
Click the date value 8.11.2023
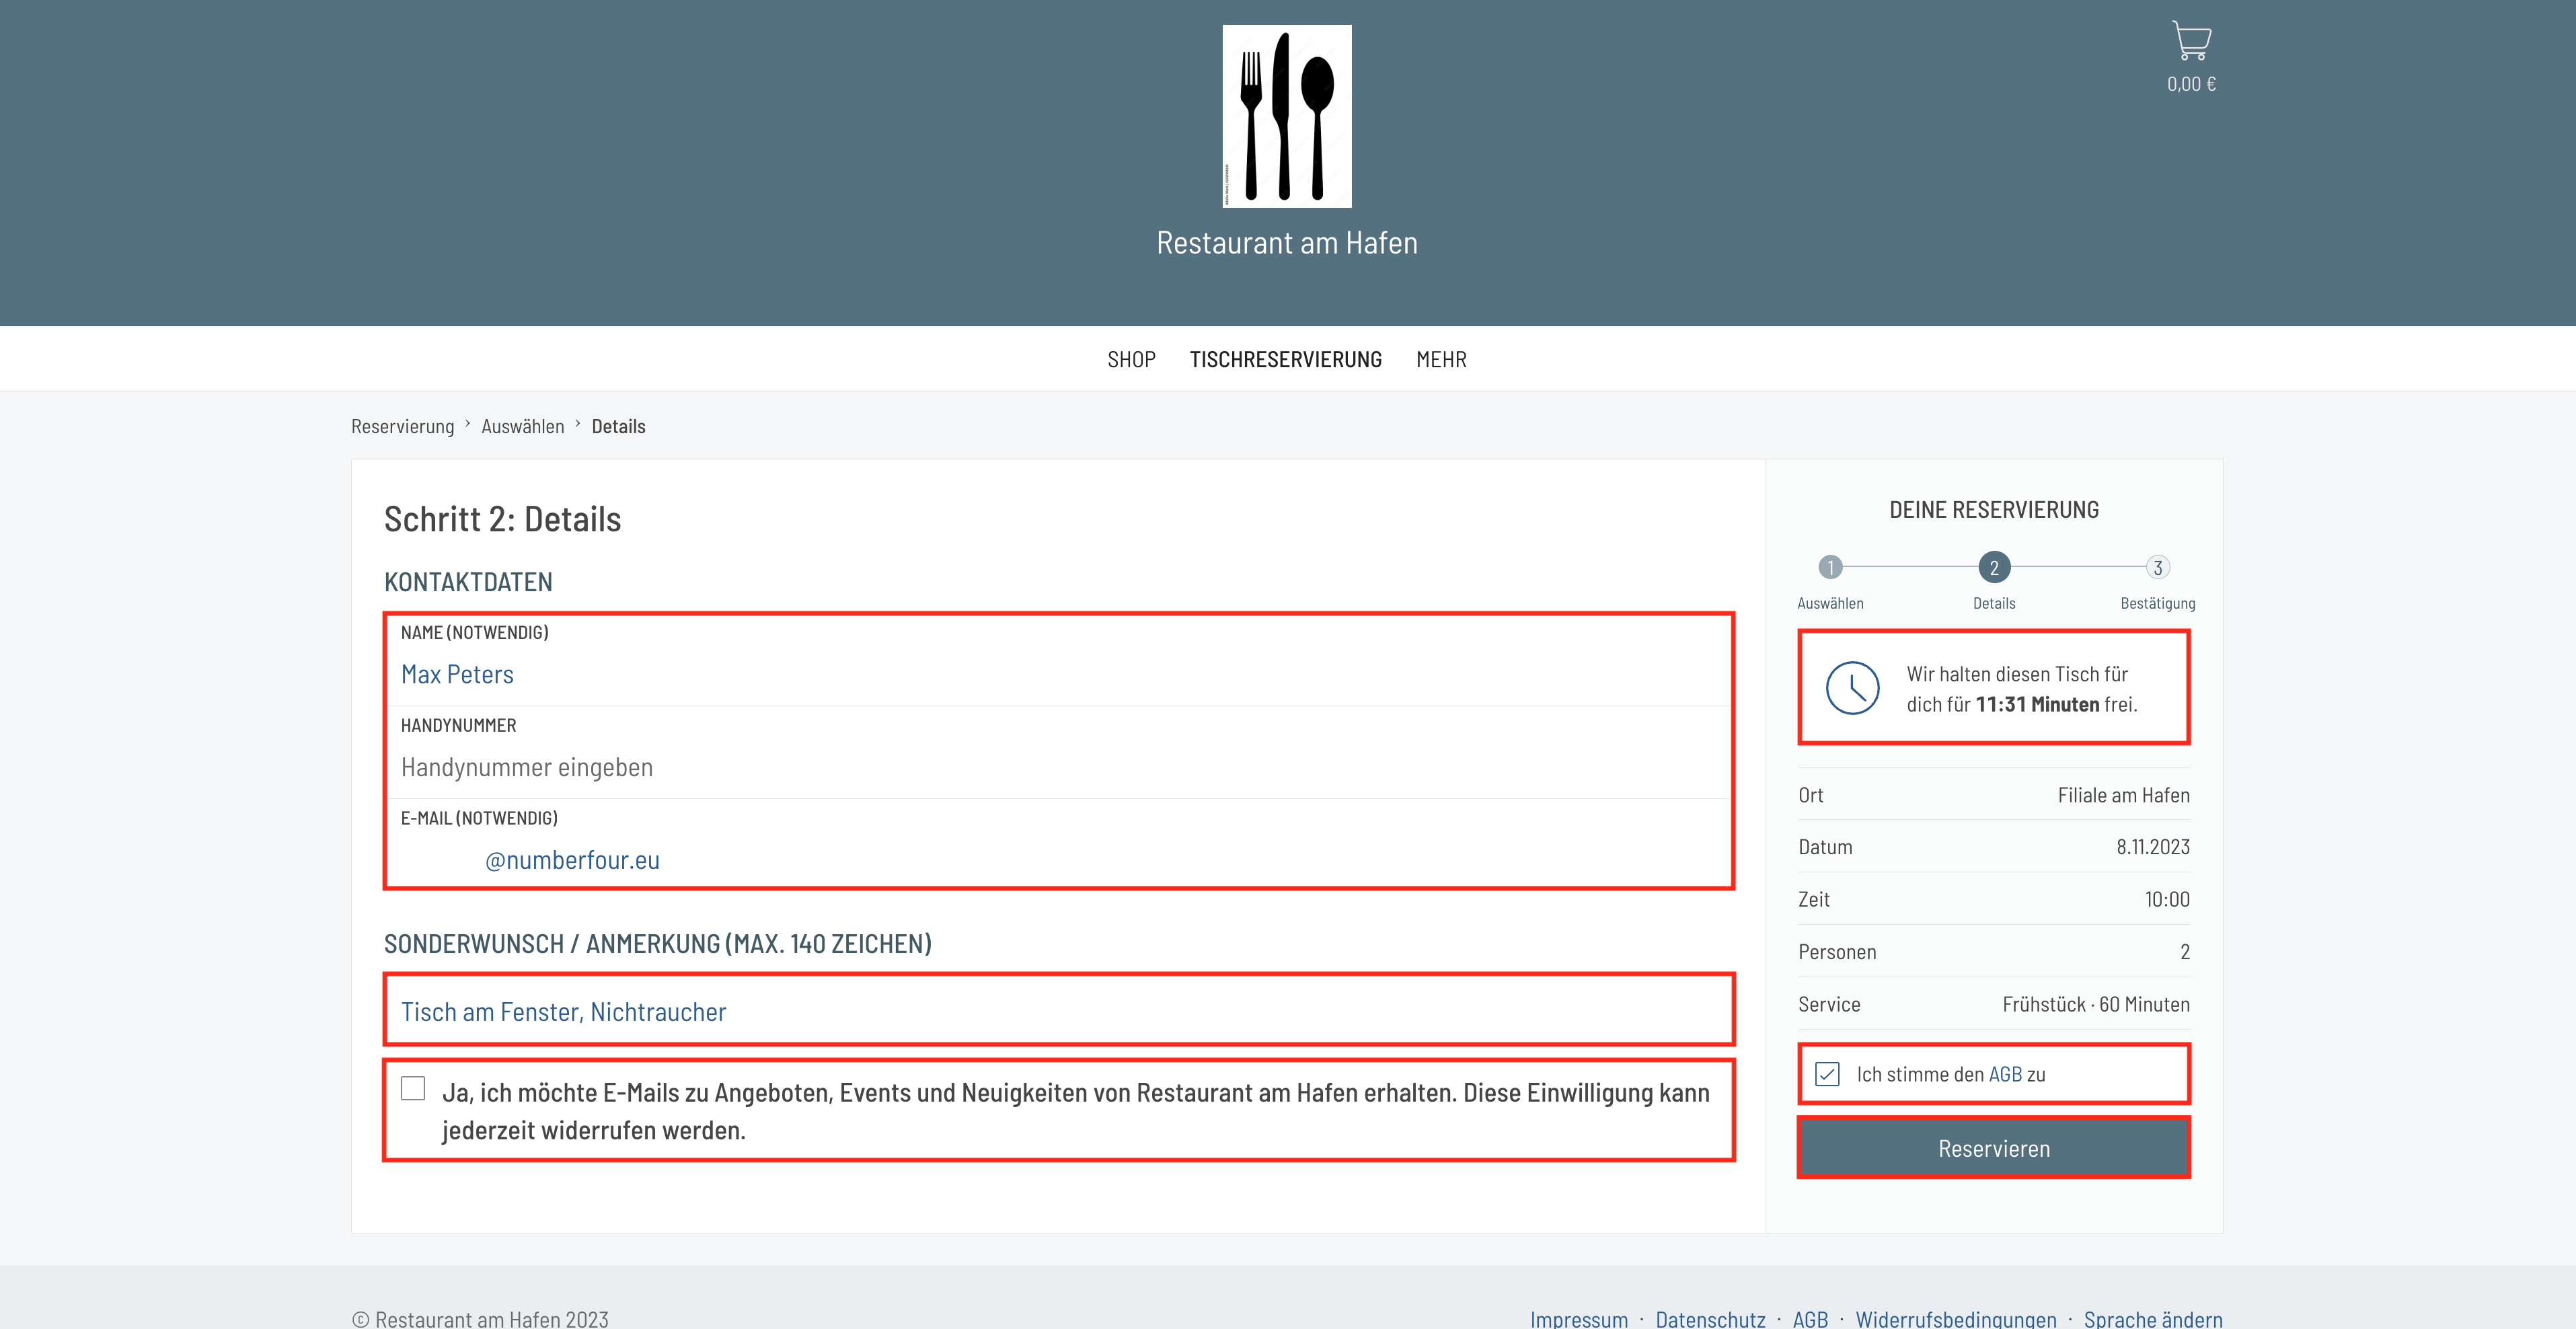pyautogui.click(x=2152, y=847)
